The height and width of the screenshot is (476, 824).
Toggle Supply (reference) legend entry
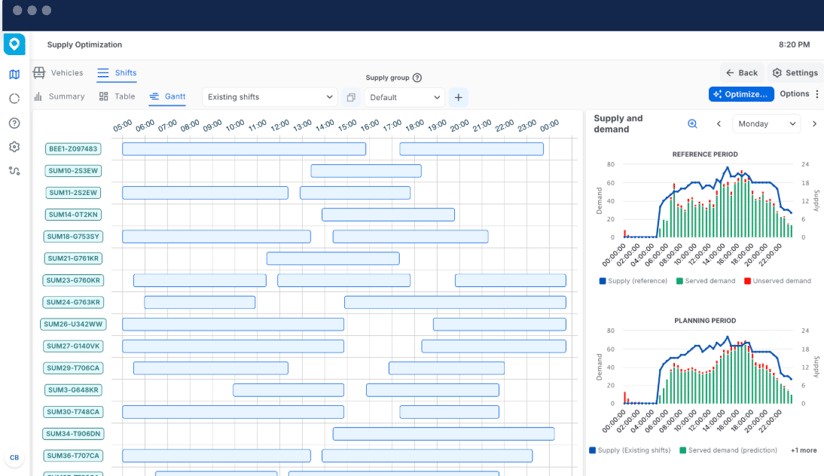coord(633,281)
